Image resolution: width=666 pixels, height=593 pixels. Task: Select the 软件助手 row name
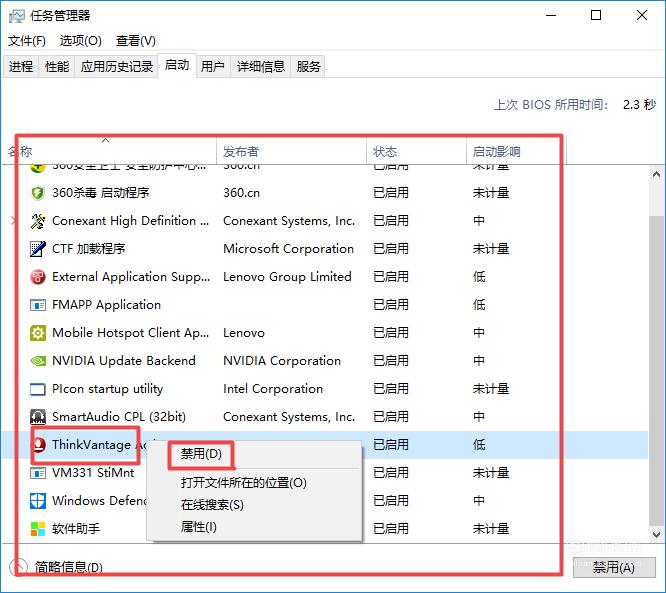pyautogui.click(x=76, y=529)
